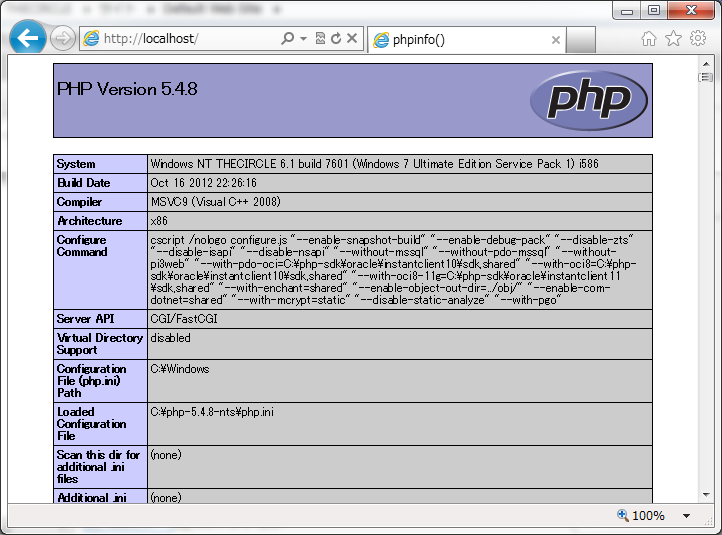Open a new blank tab
Viewport: 722px width, 535px height.
(581, 40)
